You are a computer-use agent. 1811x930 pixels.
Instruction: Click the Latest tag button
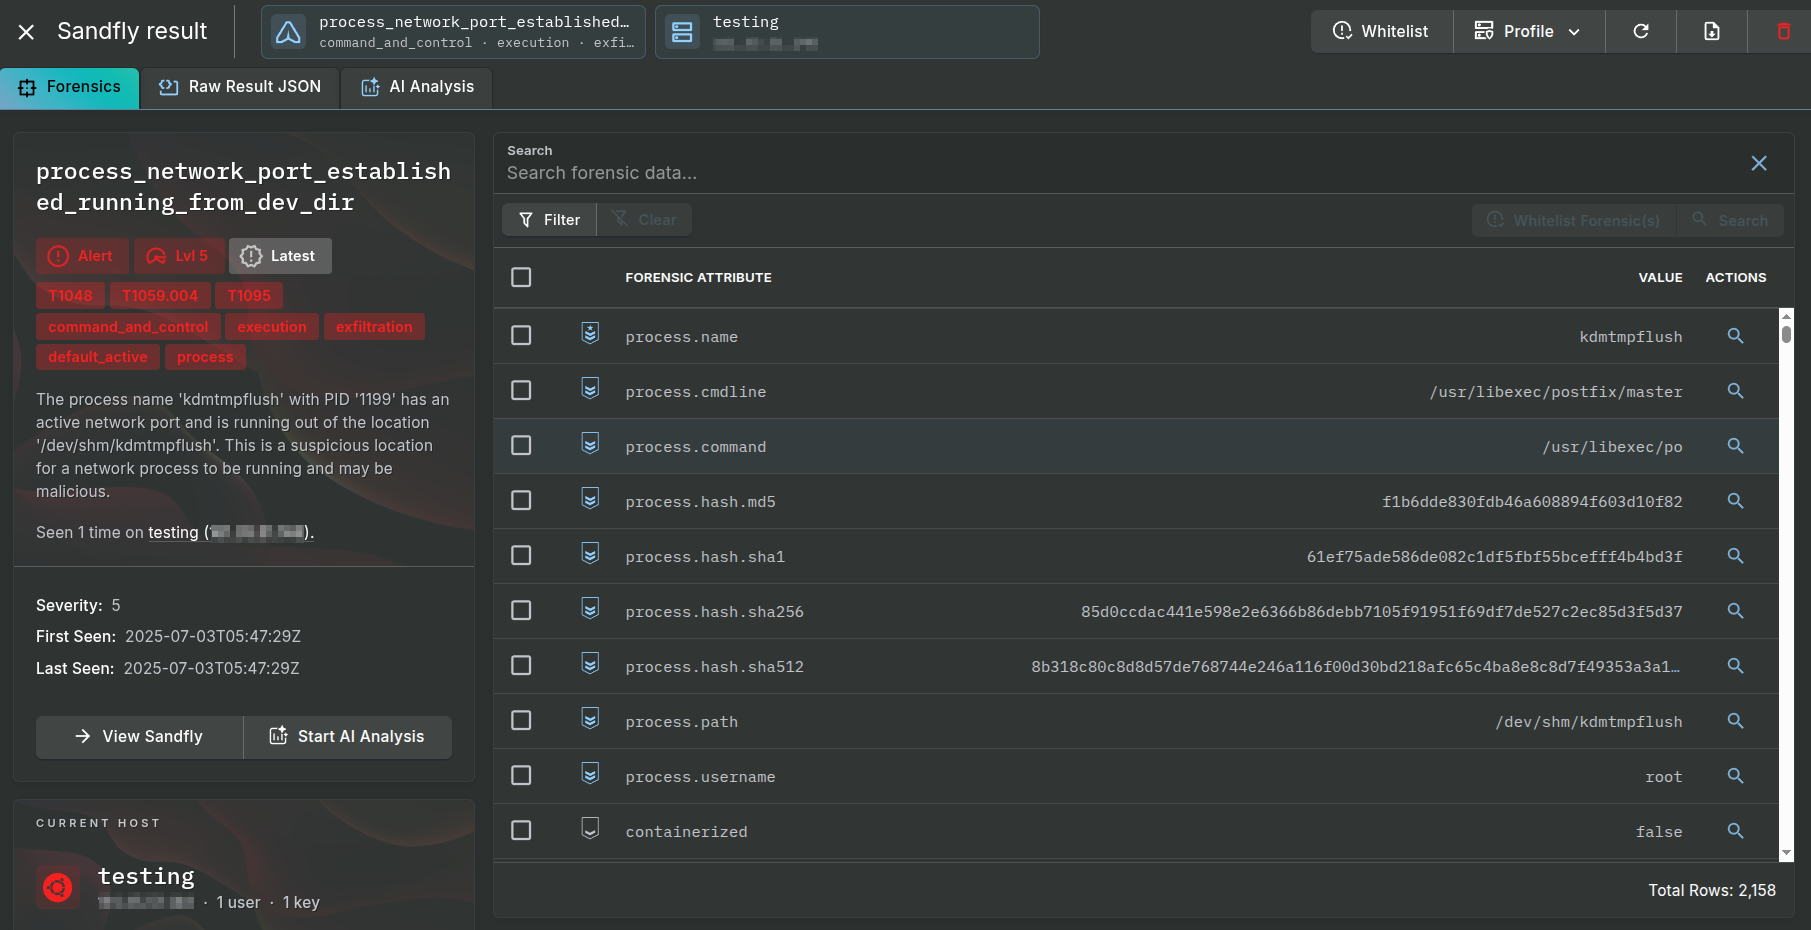[280, 256]
